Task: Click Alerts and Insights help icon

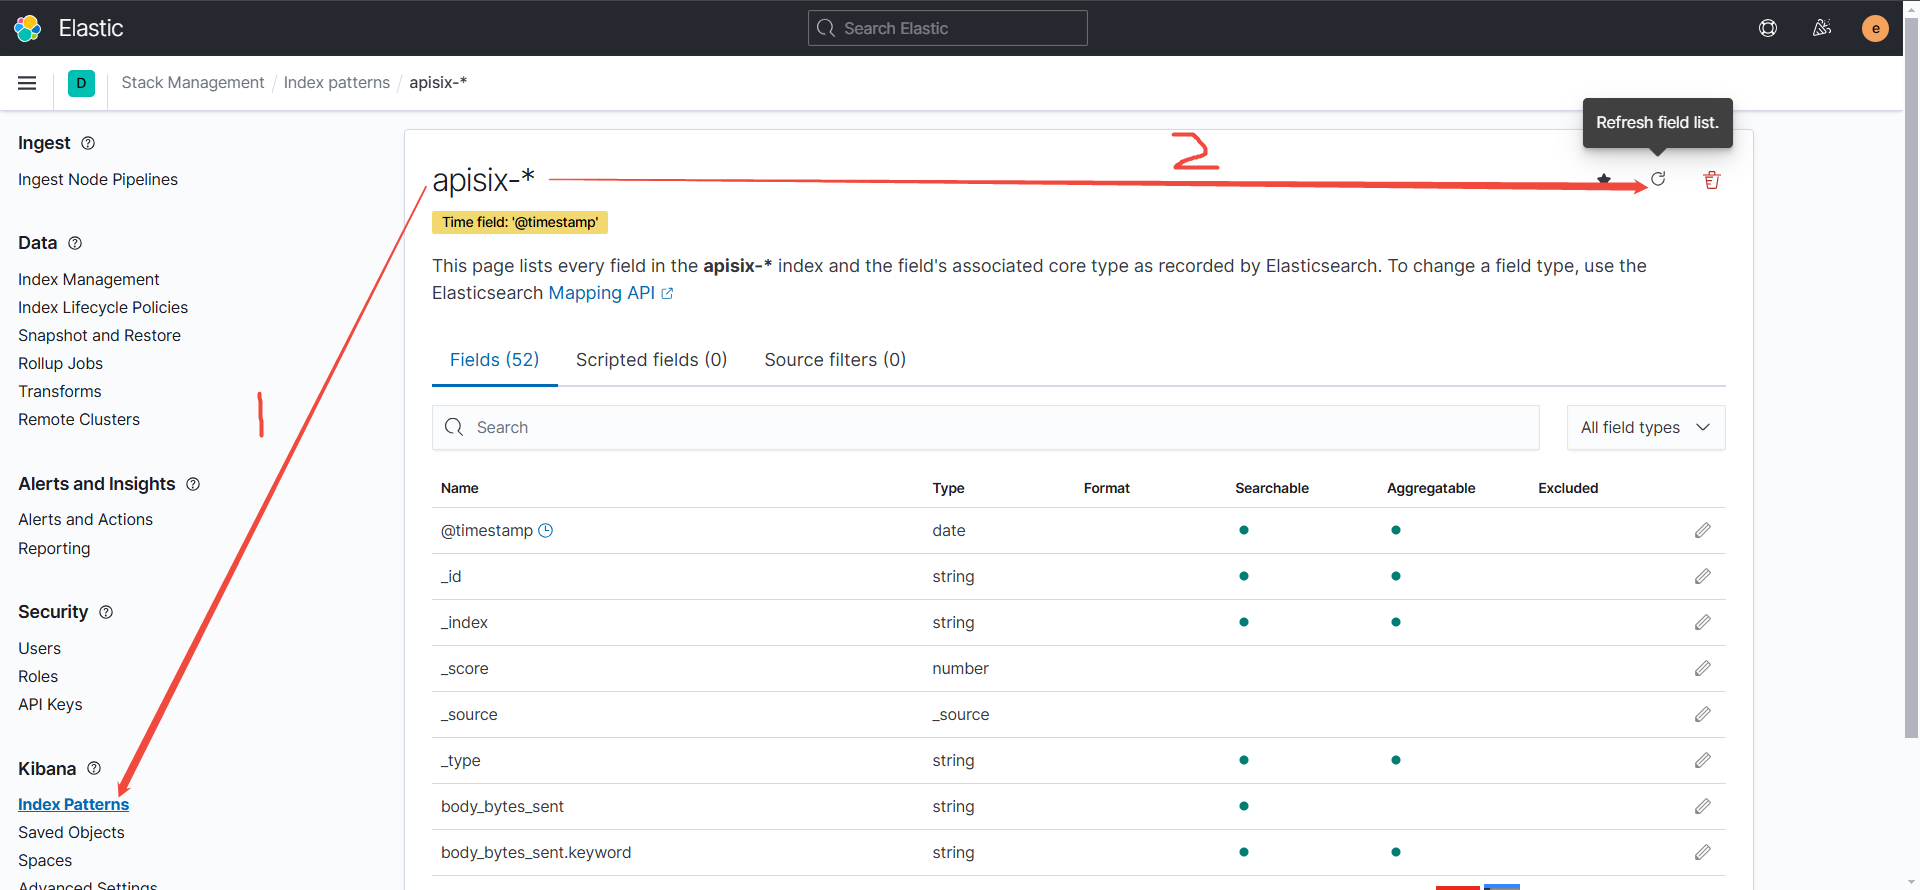Action: (193, 484)
